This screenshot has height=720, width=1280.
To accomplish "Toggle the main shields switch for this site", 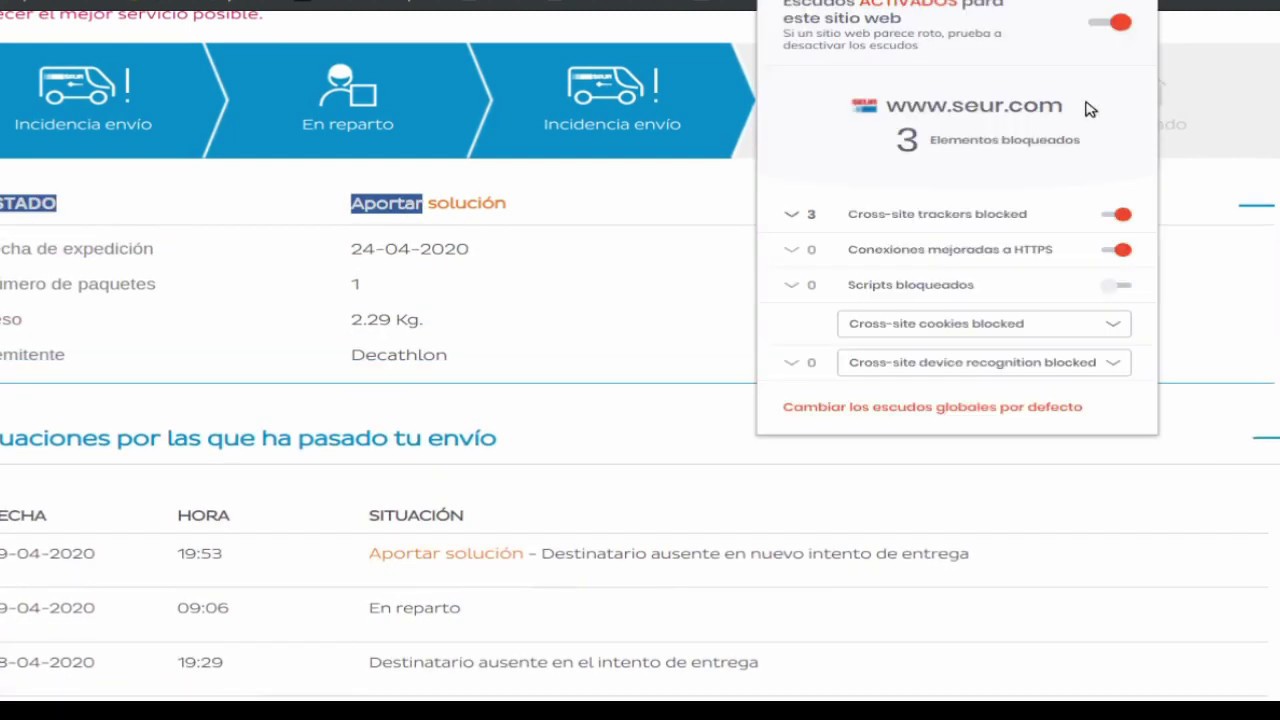I will pyautogui.click(x=1111, y=22).
